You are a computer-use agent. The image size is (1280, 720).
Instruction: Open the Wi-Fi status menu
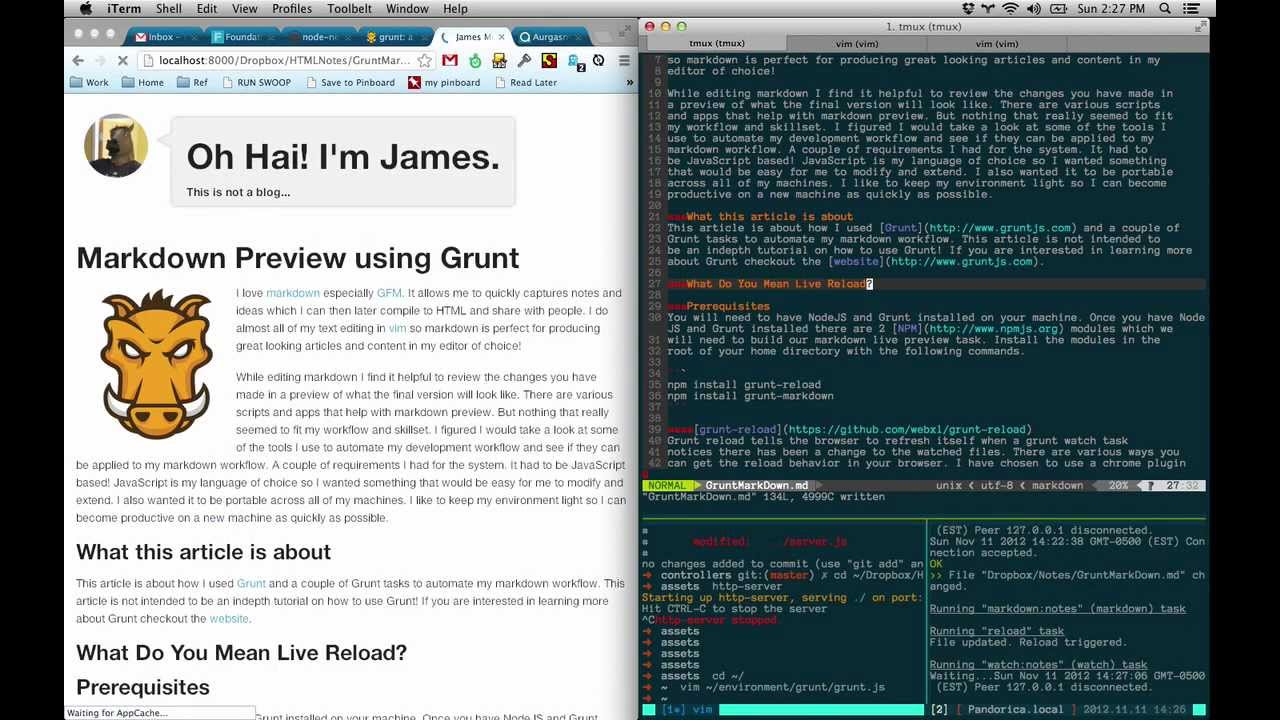coord(1011,9)
